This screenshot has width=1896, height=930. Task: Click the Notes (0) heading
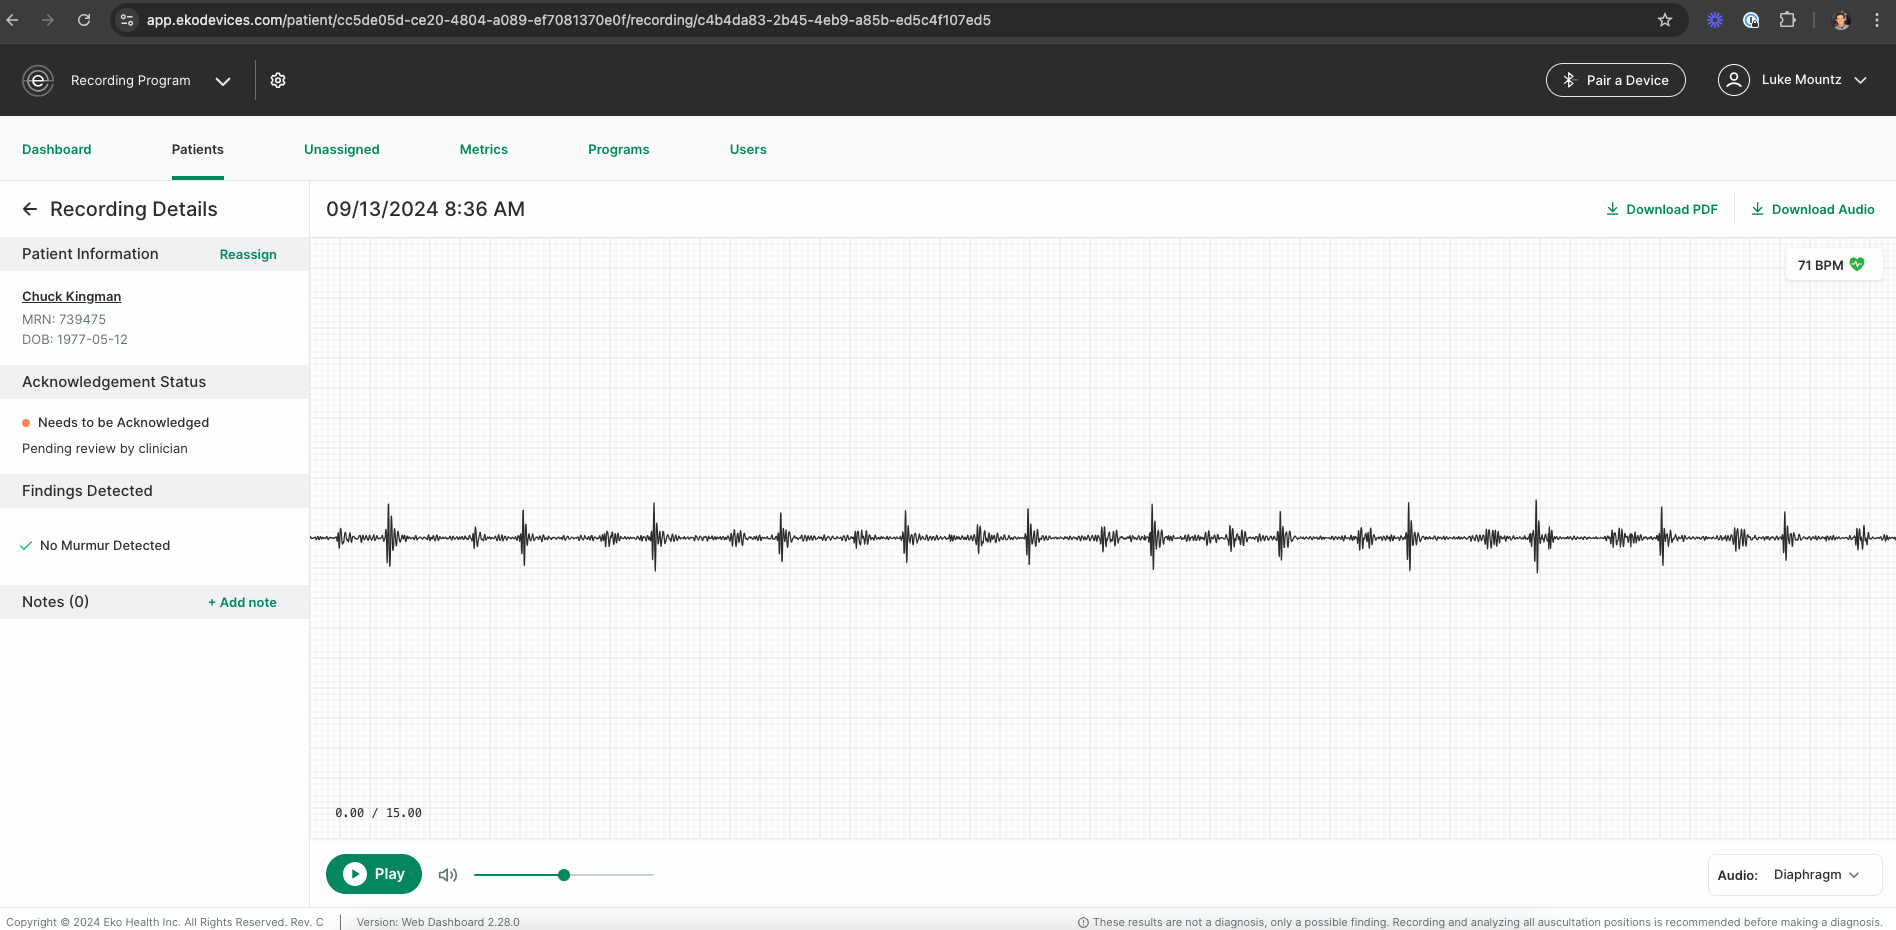pos(56,601)
